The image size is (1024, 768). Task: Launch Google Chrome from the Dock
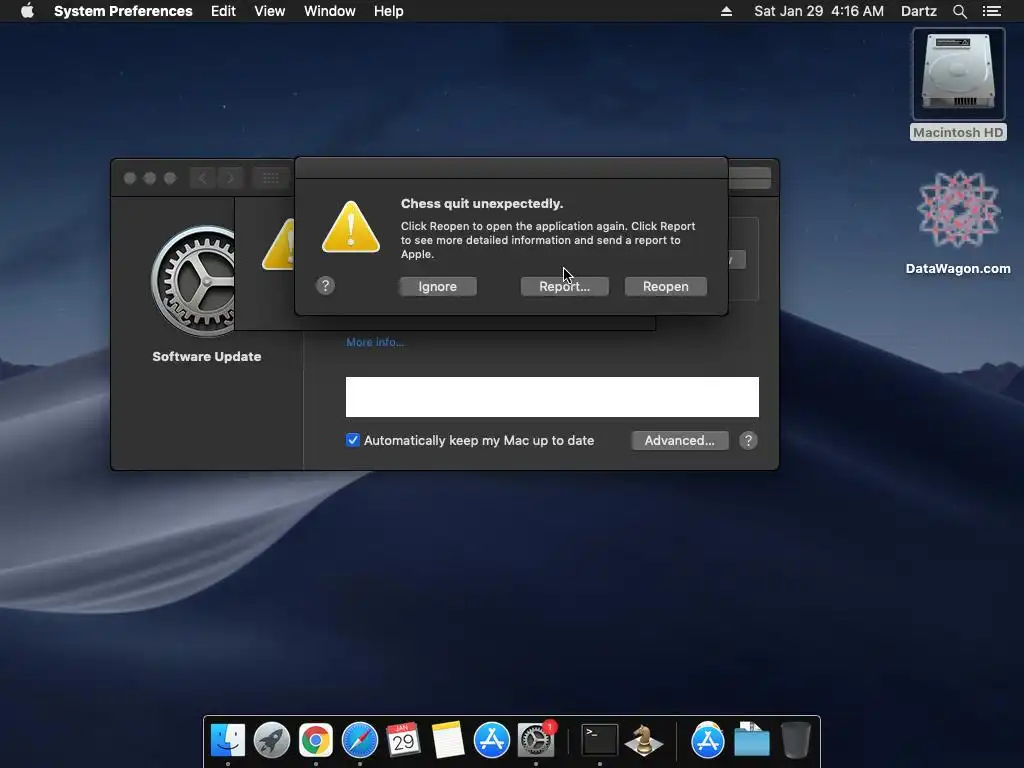(315, 741)
